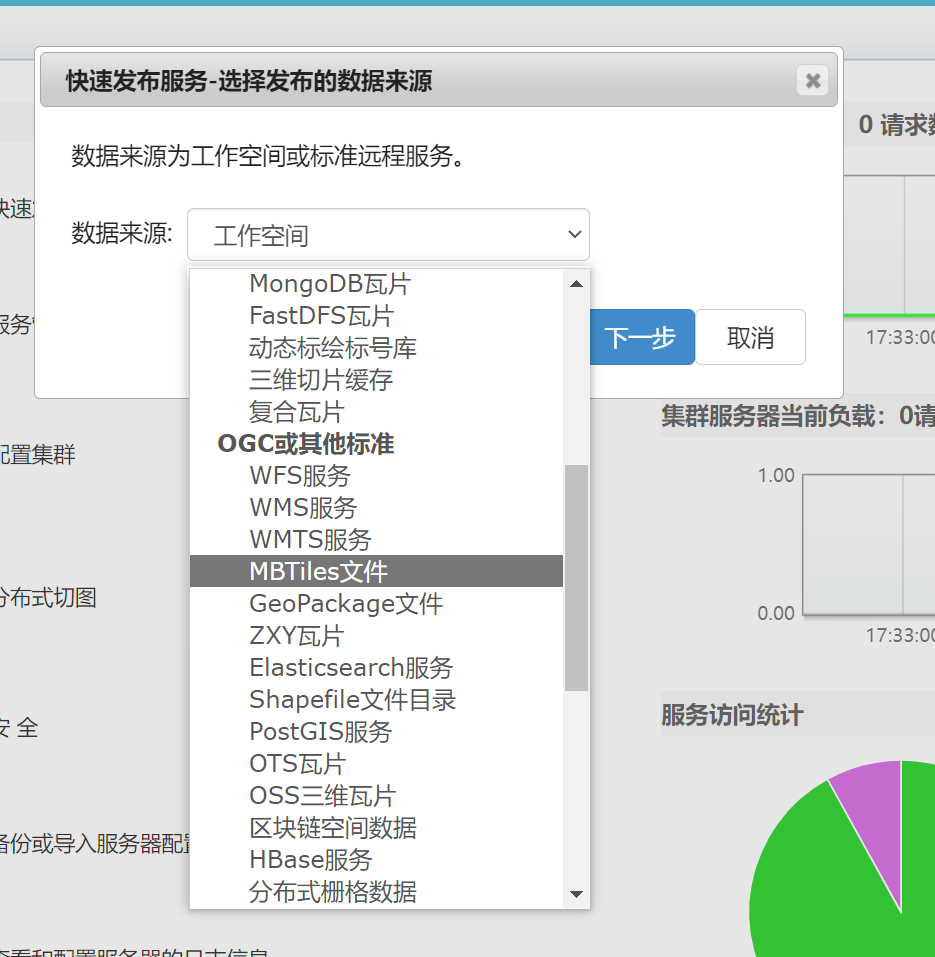Select HBase服务 option
Image resolution: width=935 pixels, height=957 pixels.
click(376, 859)
